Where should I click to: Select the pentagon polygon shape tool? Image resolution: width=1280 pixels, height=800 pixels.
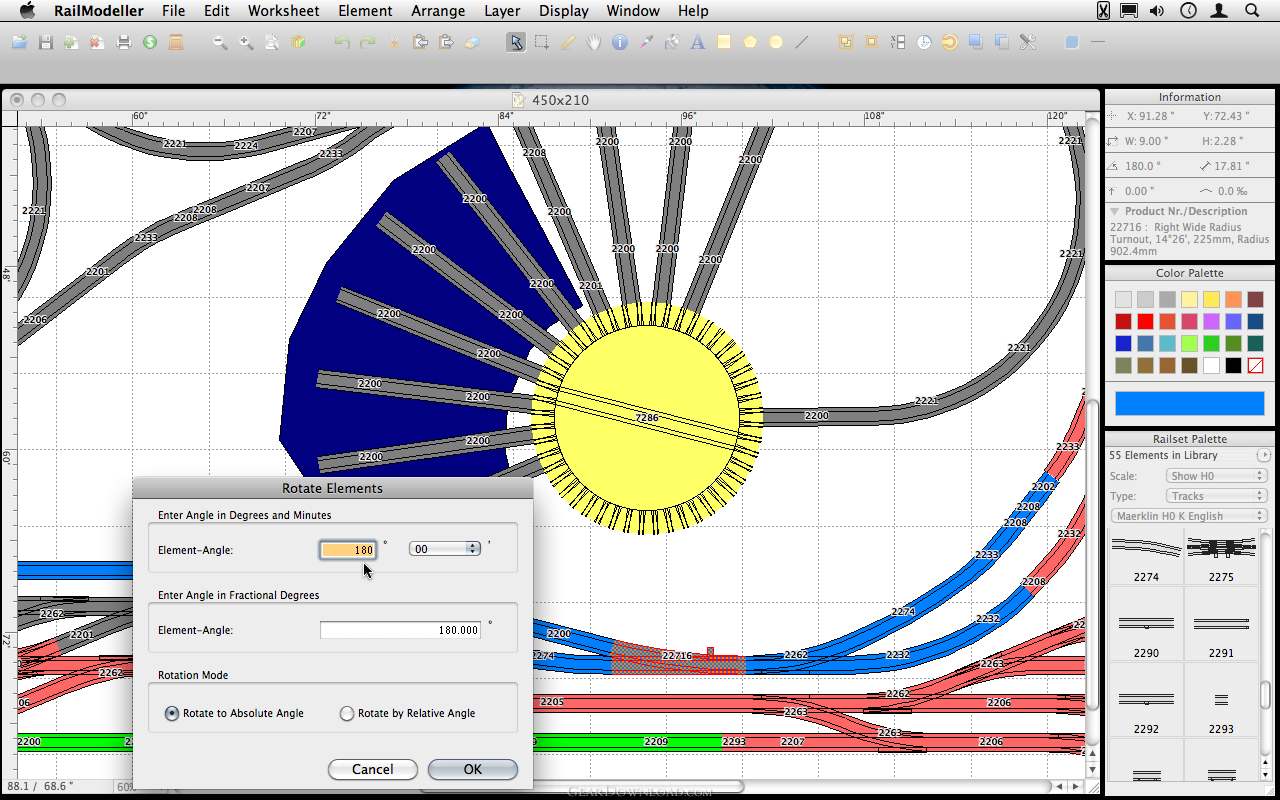750,42
